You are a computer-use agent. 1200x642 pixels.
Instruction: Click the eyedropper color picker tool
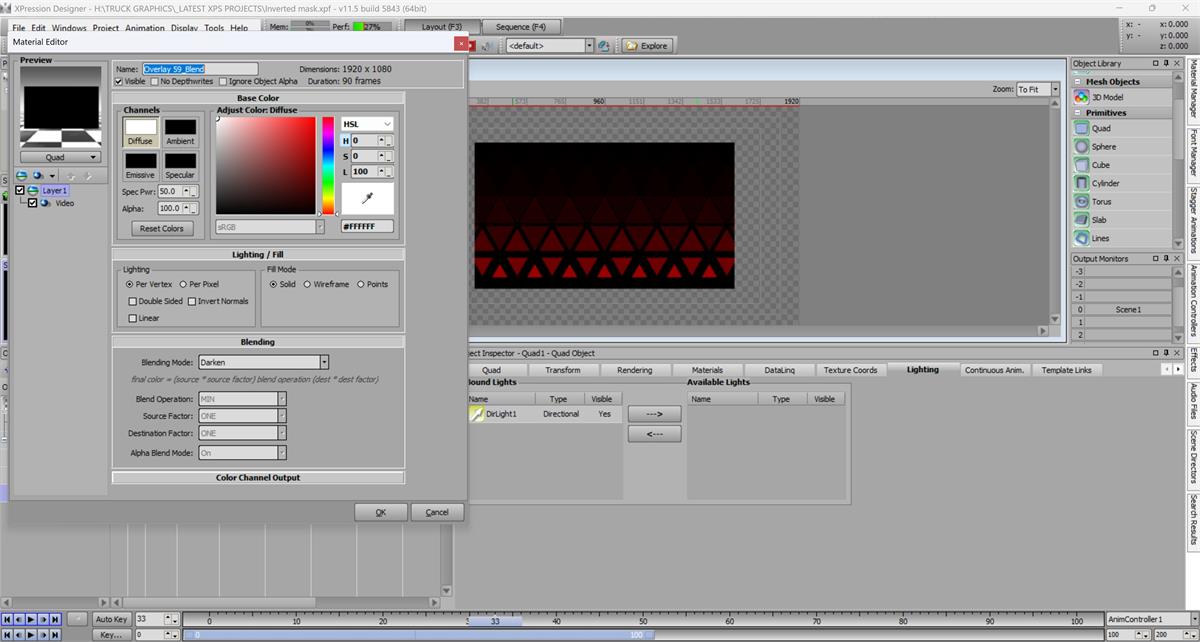(x=367, y=199)
